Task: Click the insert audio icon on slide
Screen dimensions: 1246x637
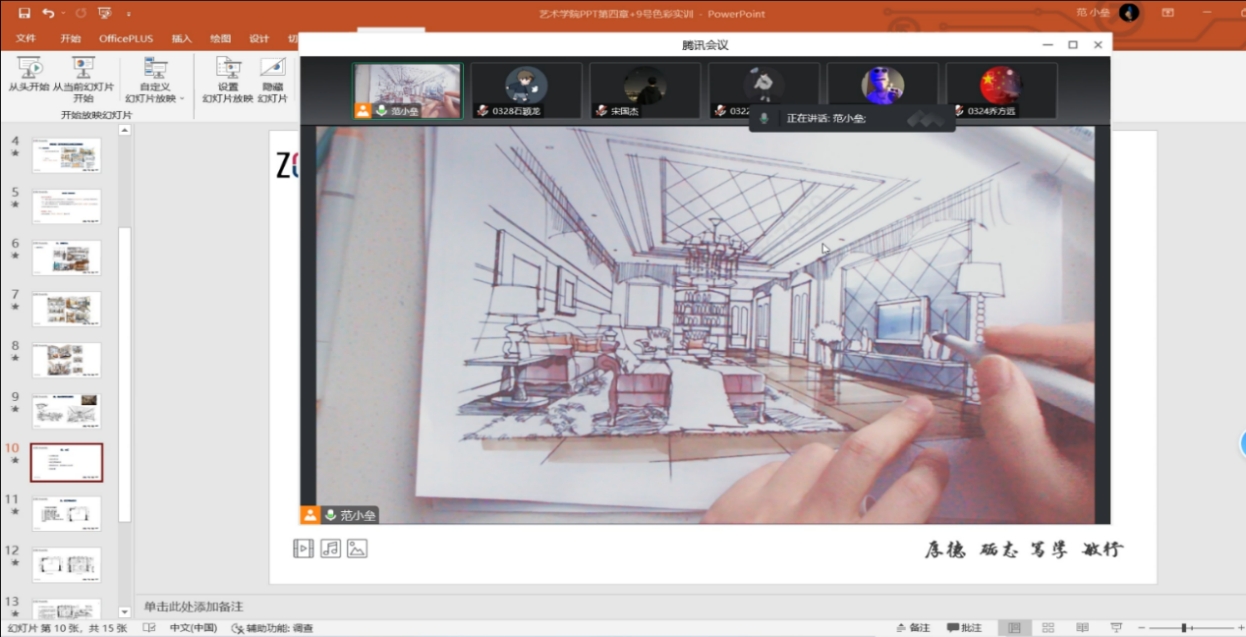Action: 330,548
